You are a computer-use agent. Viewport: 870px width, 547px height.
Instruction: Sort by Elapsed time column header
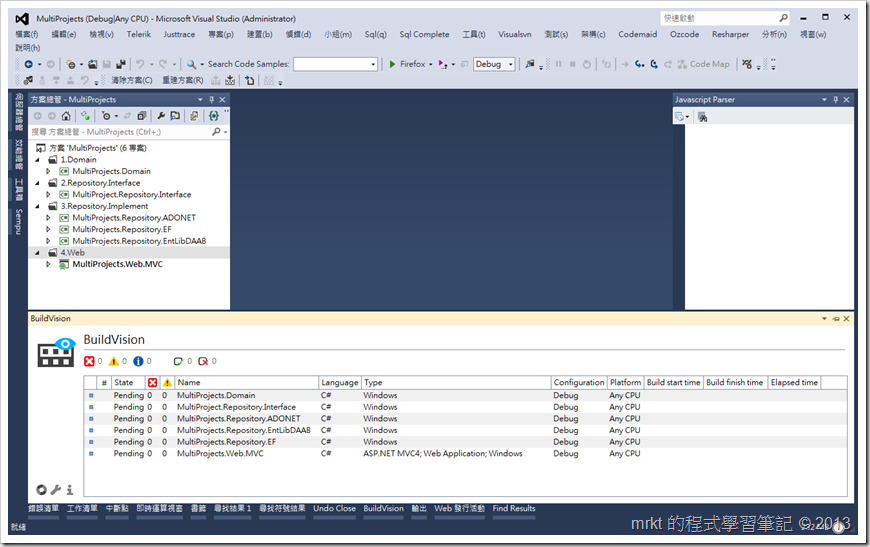click(794, 383)
